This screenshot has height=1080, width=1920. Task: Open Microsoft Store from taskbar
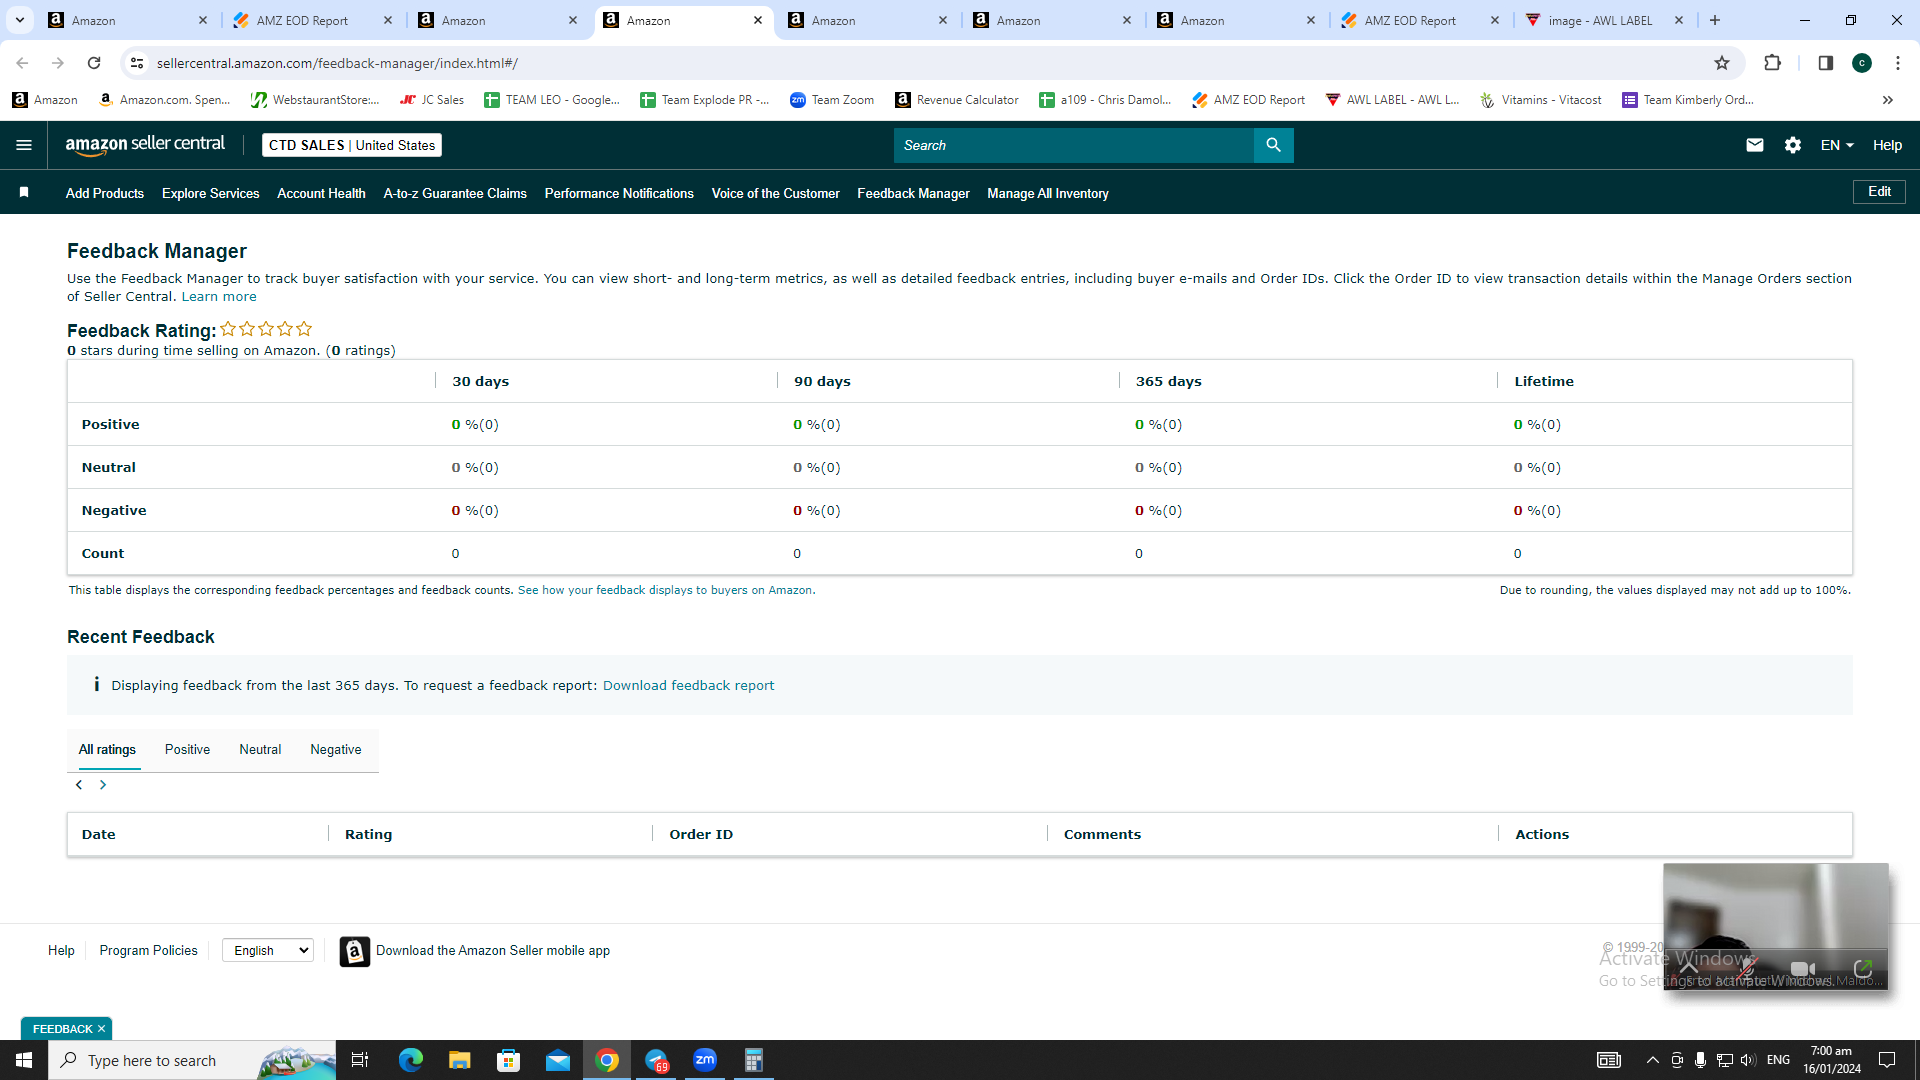509,1060
